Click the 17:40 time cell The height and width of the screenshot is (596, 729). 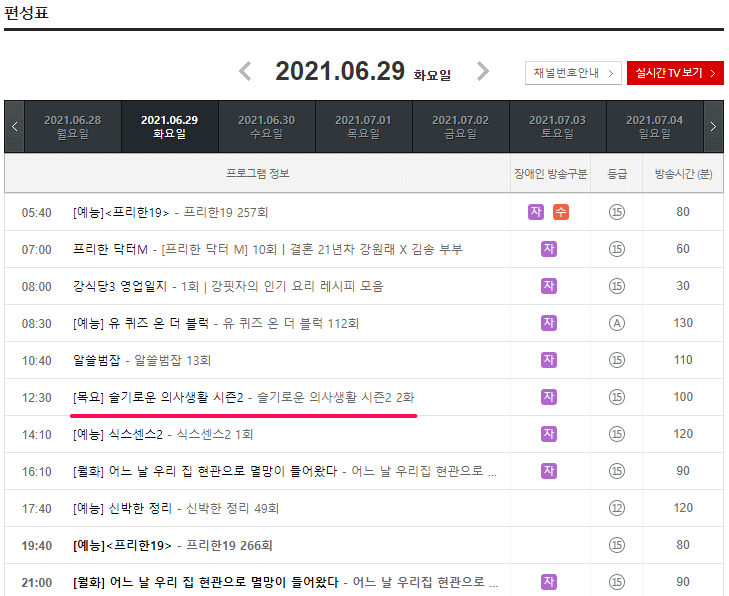[36, 509]
